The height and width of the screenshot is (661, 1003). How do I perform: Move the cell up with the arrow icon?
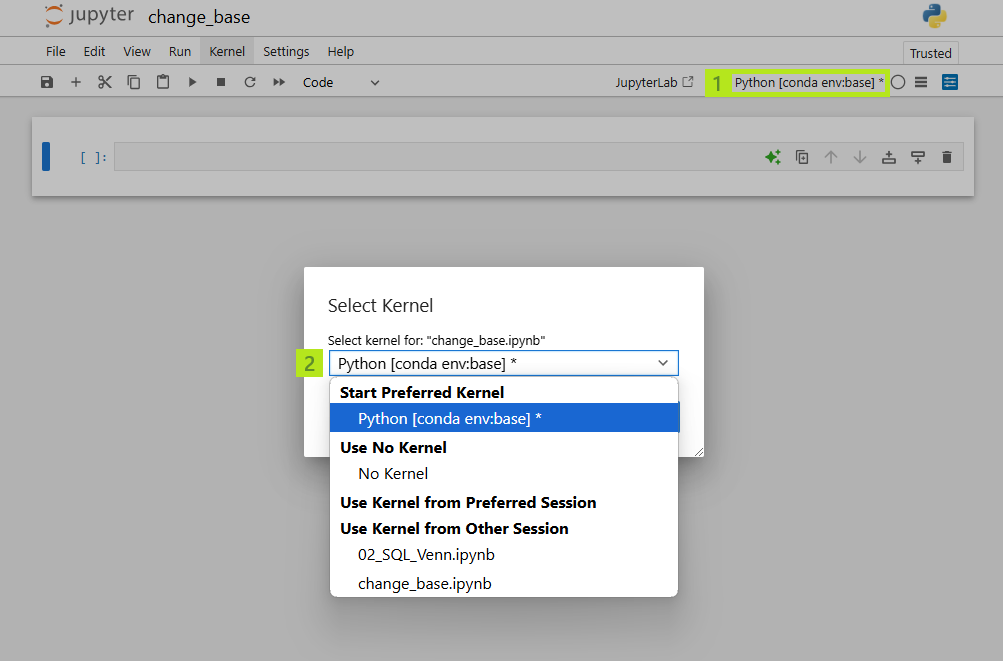coord(831,157)
